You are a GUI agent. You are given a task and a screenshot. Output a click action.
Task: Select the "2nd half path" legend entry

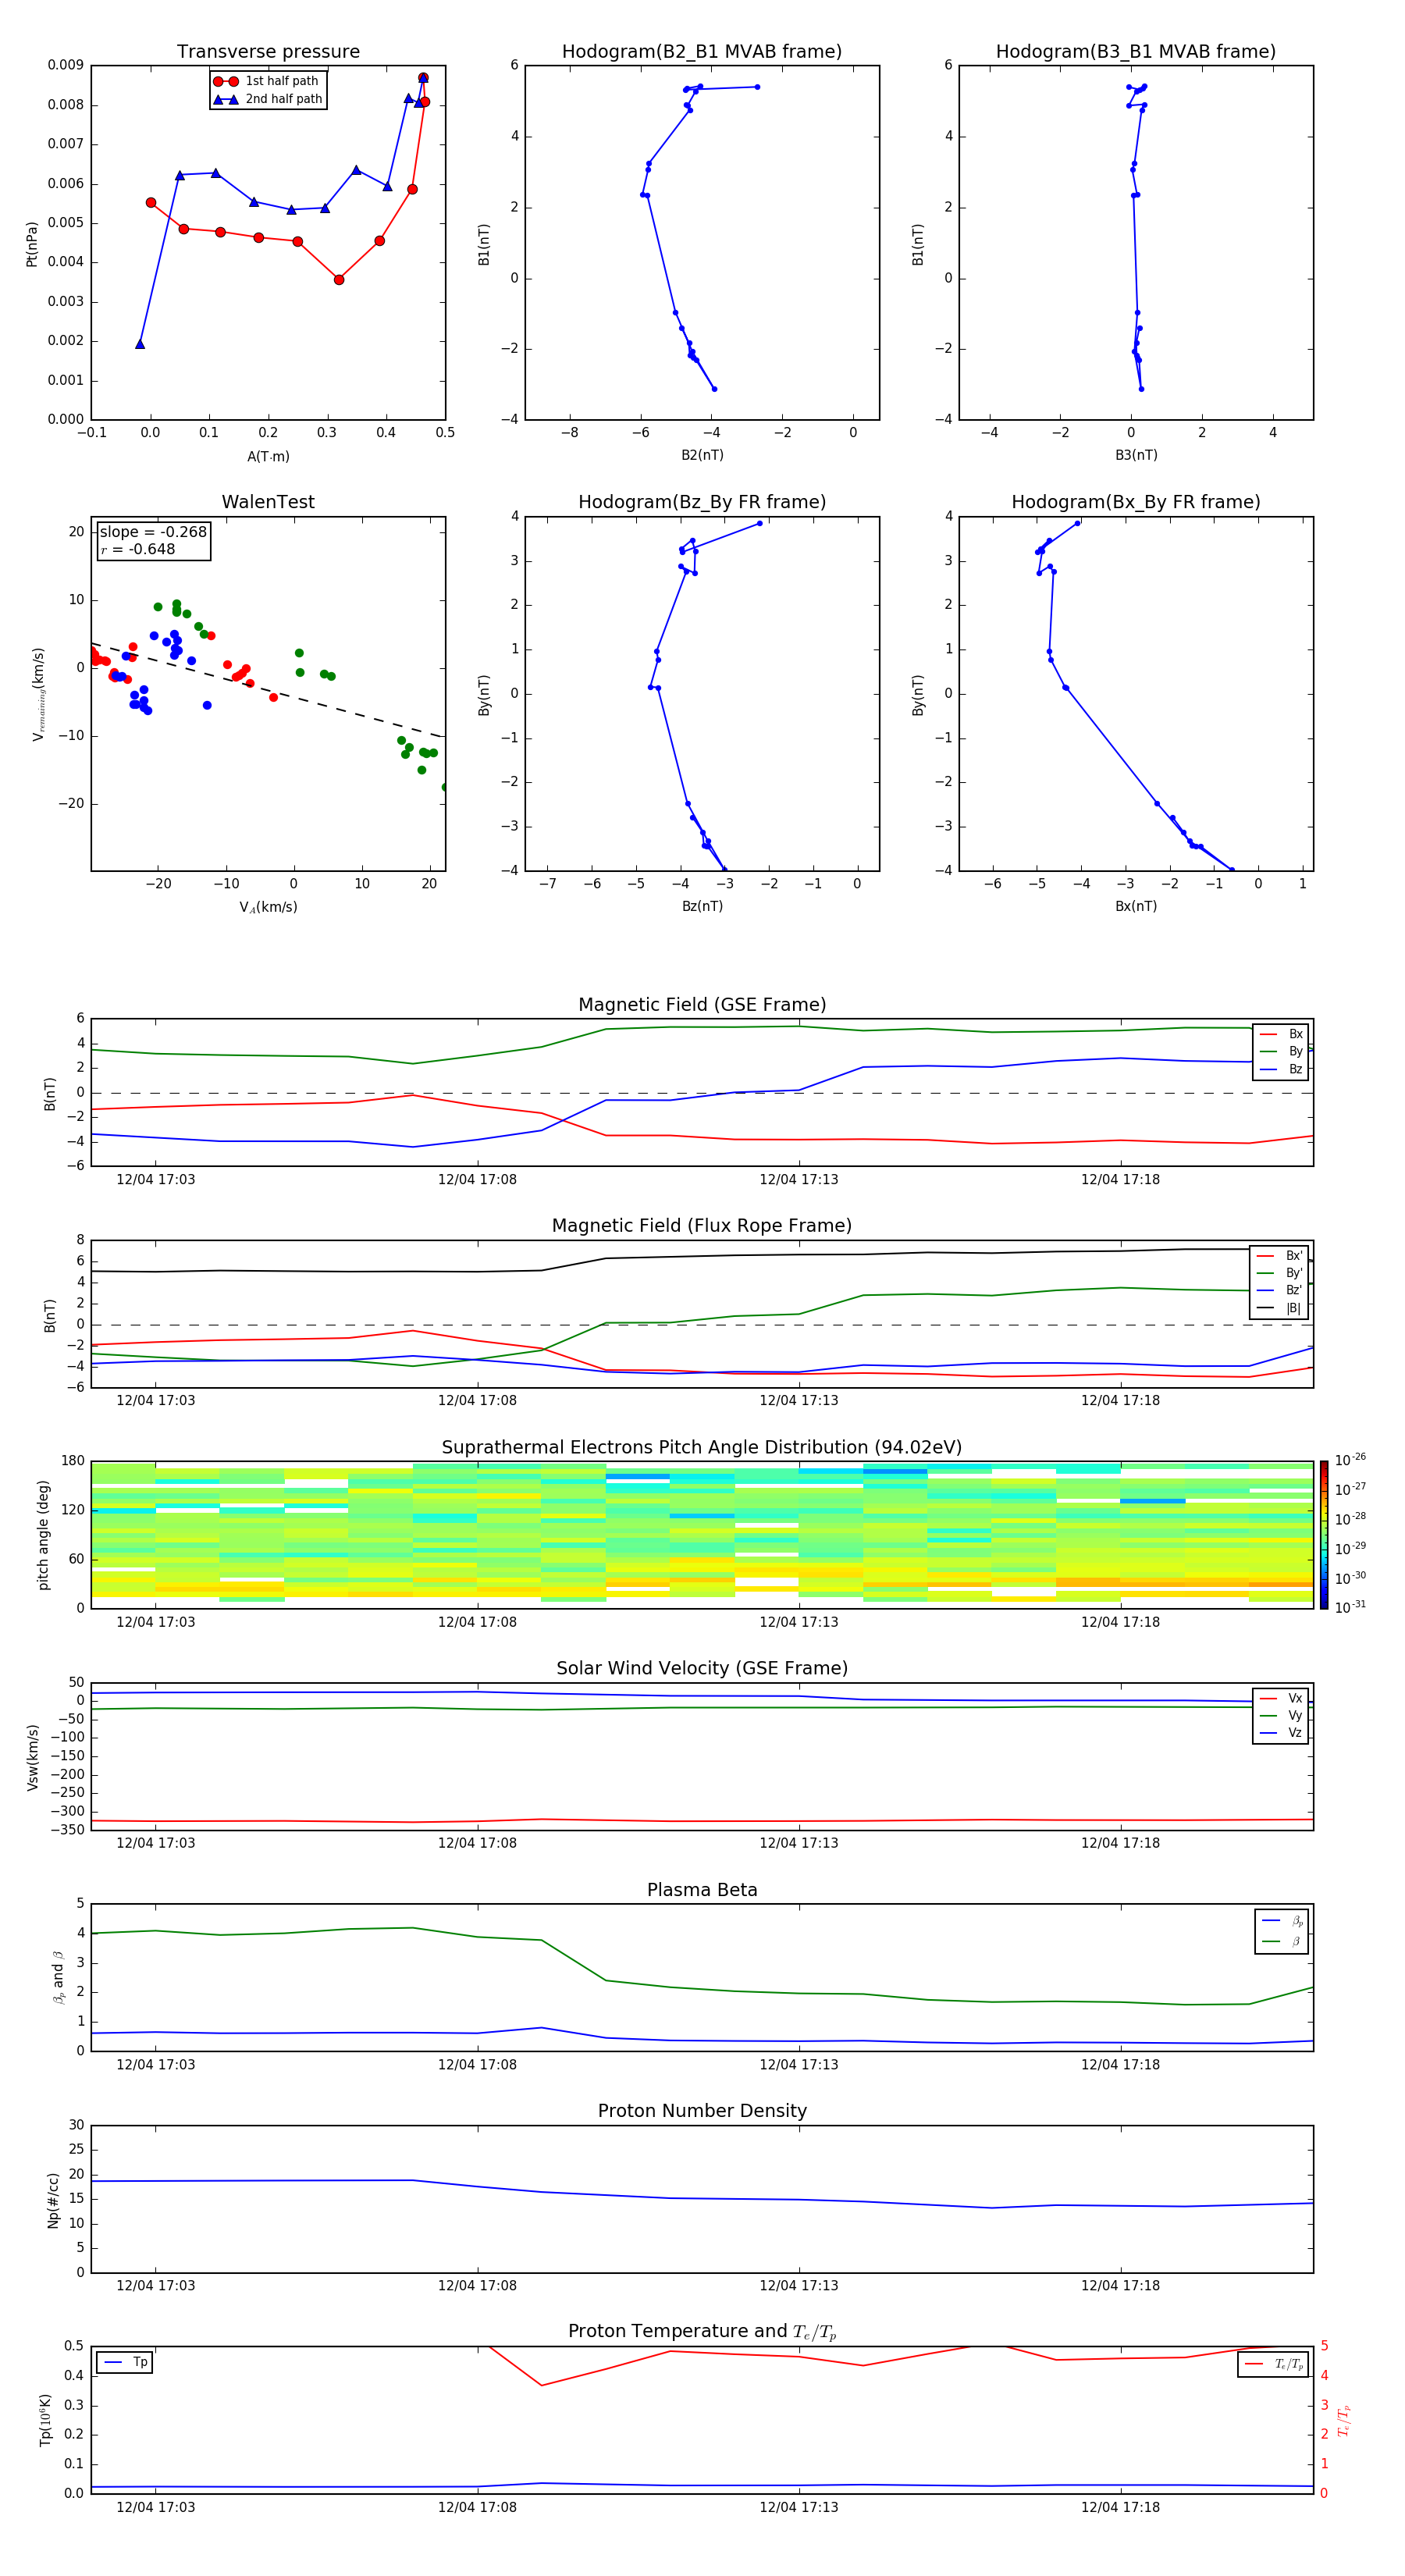coord(268,99)
